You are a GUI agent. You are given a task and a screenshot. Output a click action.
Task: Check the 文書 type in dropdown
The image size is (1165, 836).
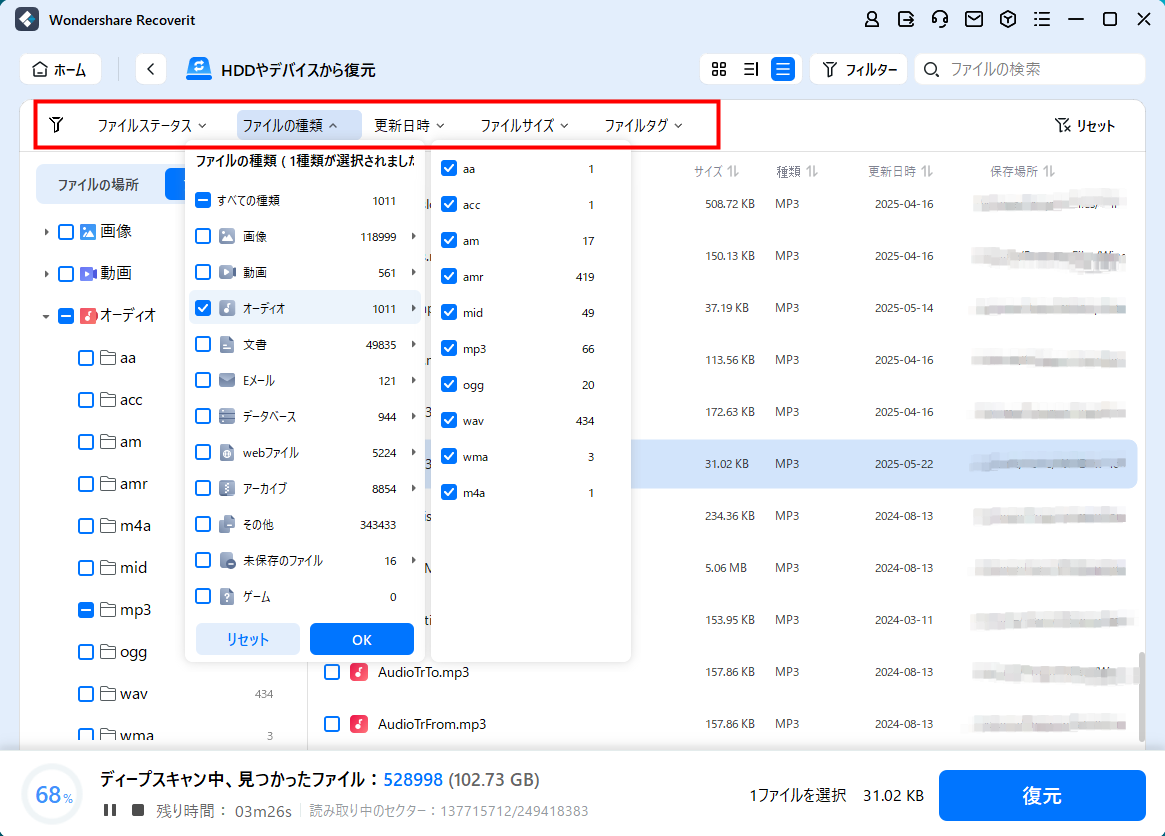(203, 344)
